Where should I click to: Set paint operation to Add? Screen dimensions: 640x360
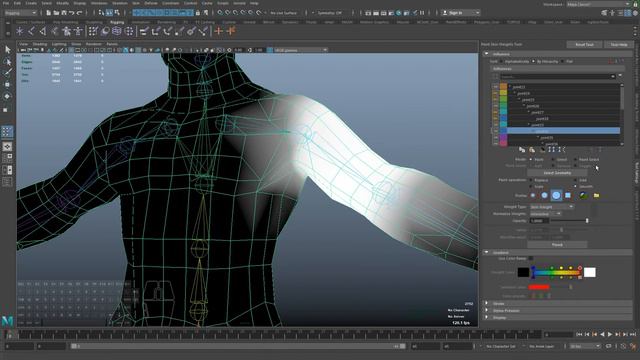click(576, 180)
